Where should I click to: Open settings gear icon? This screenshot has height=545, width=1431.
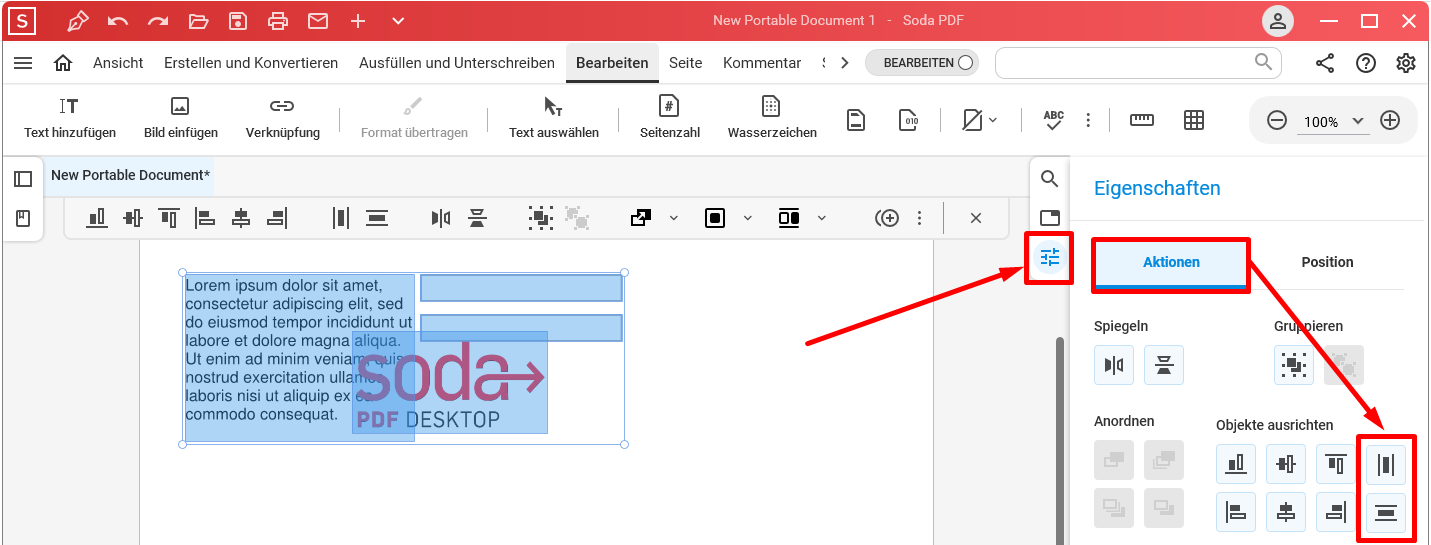(1406, 63)
